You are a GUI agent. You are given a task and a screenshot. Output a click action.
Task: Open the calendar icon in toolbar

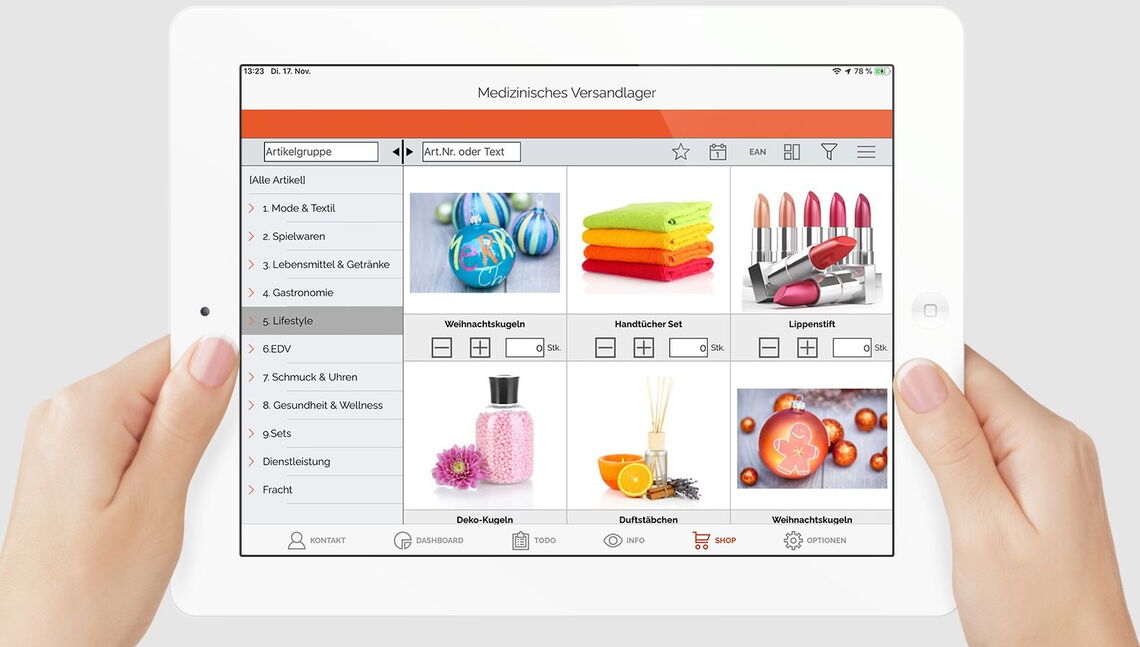coord(717,152)
